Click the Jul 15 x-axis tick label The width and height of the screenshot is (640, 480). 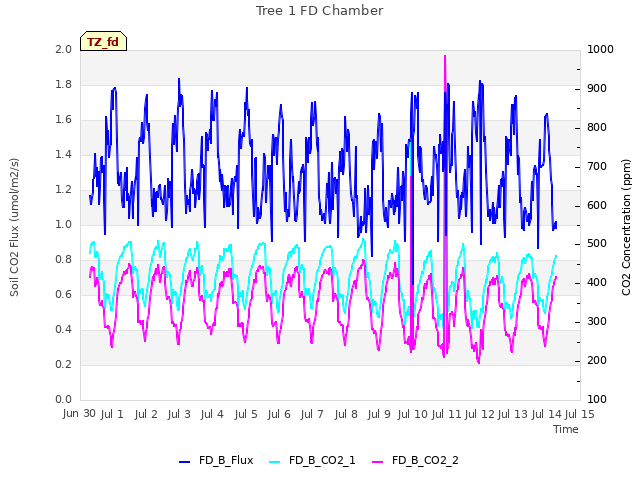click(x=580, y=414)
